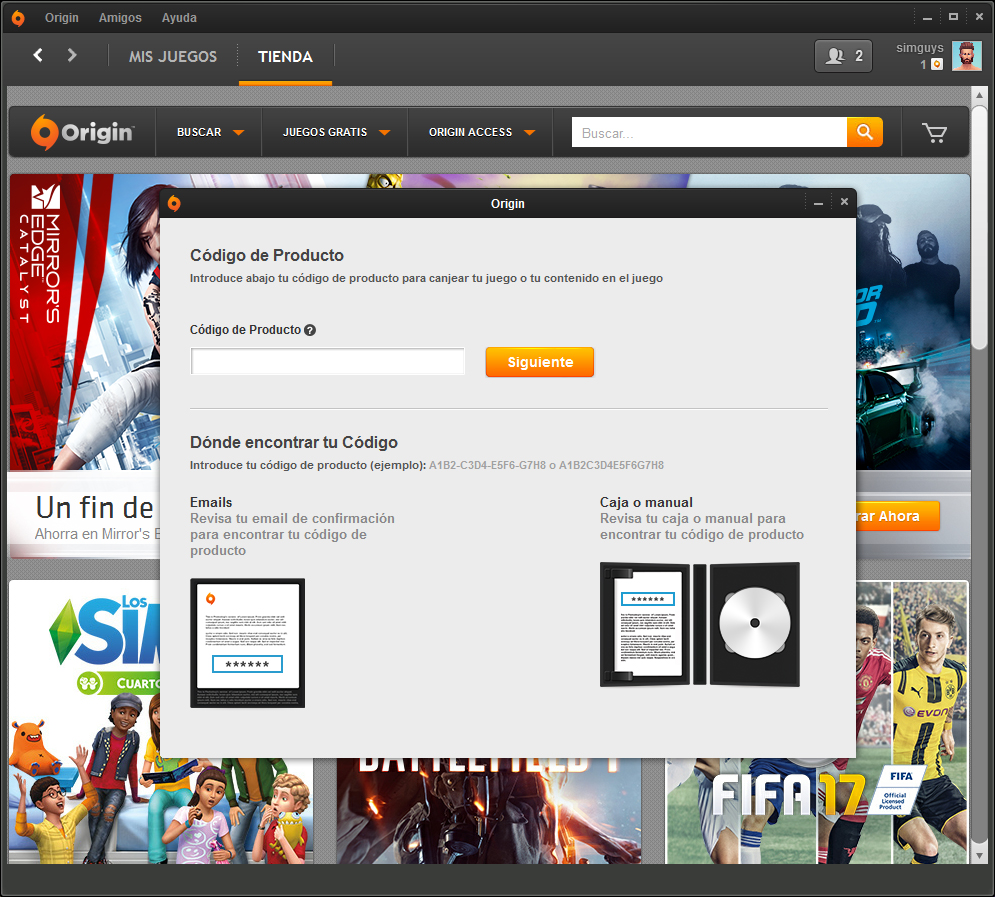This screenshot has height=897, width=995.
Task: Click the email code illustration
Action: click(247, 643)
